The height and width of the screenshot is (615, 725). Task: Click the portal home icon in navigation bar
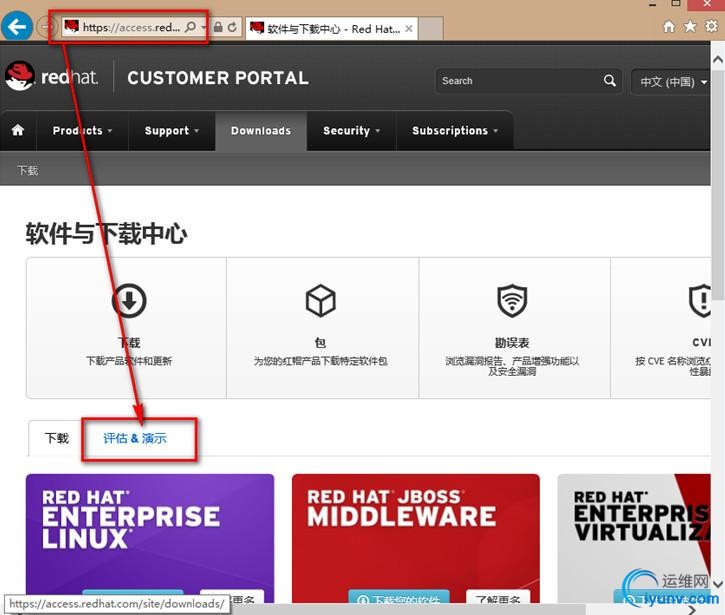(x=18, y=130)
